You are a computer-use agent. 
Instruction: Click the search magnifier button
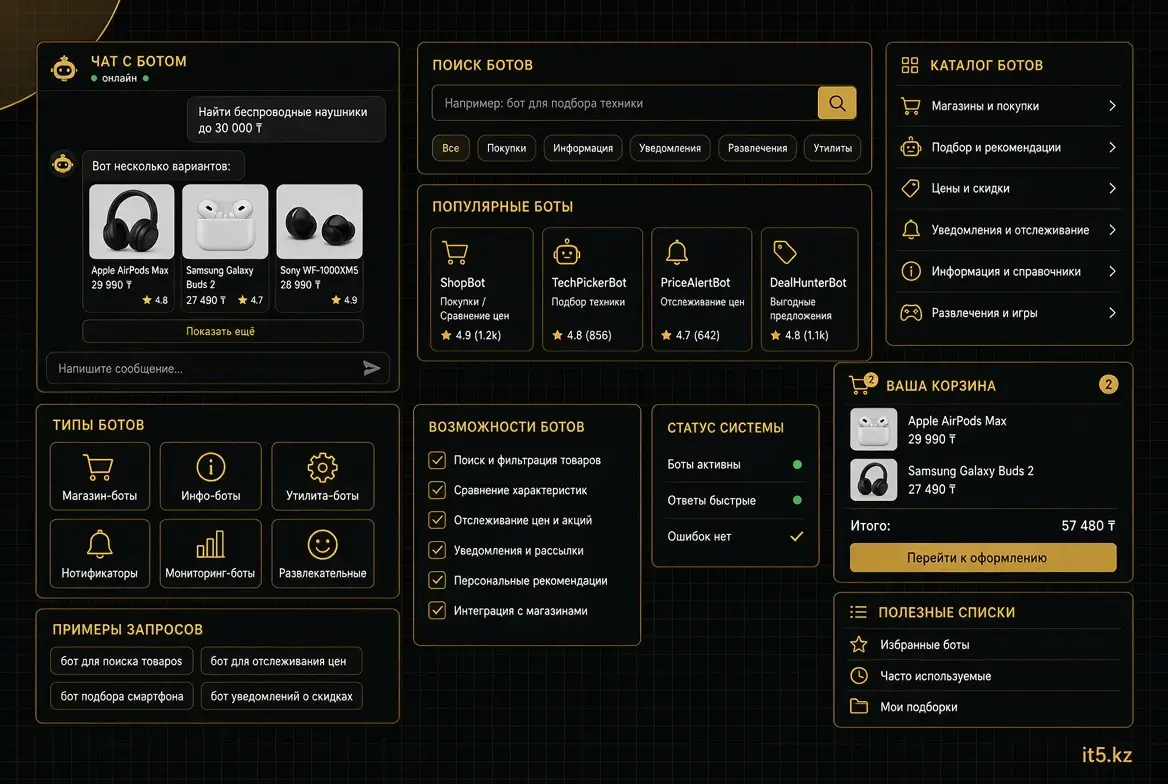tap(837, 103)
